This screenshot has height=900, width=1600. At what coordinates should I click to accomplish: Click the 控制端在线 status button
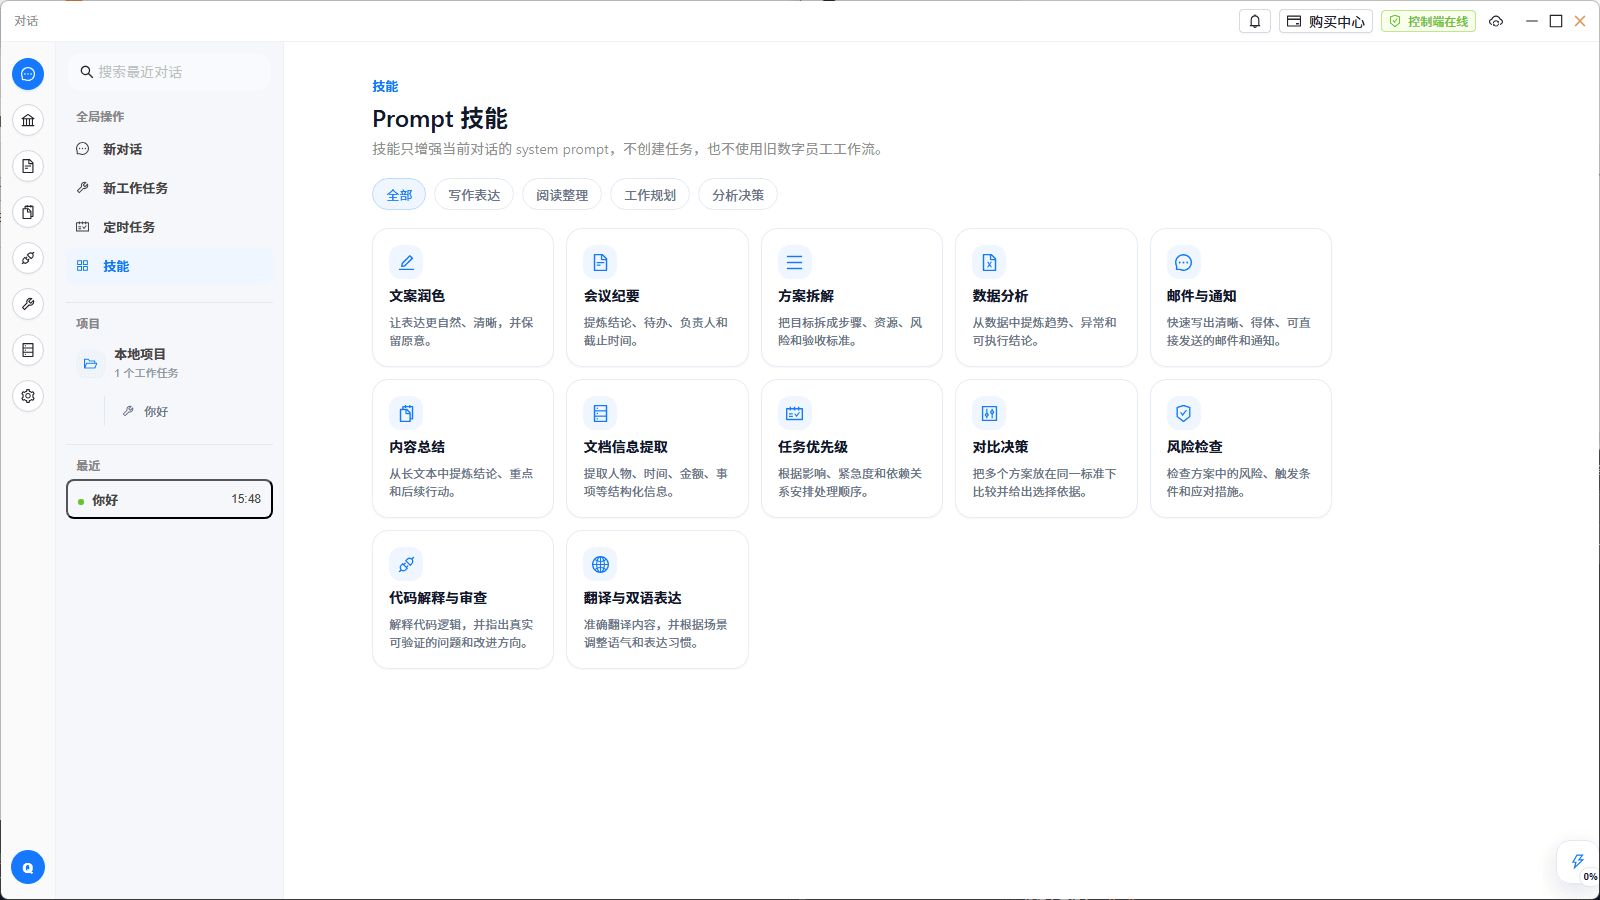pos(1428,21)
